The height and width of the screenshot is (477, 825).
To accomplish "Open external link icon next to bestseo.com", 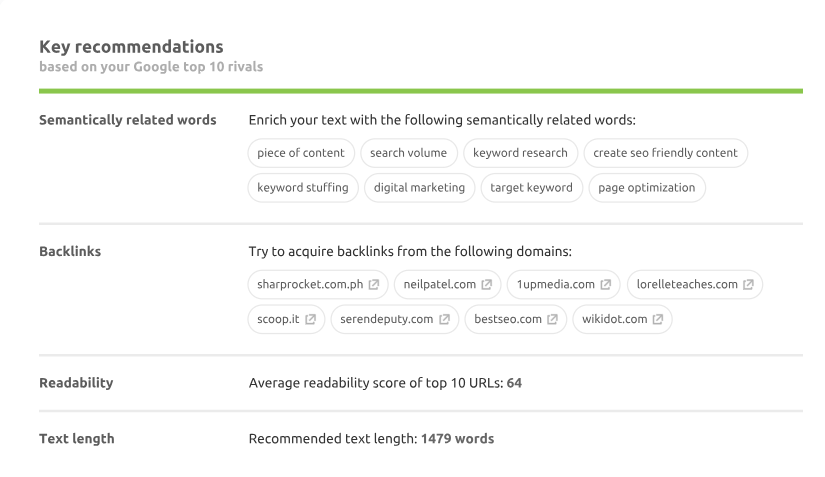I will [x=552, y=320].
